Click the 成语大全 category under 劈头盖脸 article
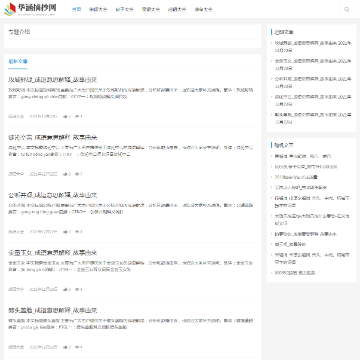Viewport: 360px width, 360px height. click(x=16, y=347)
